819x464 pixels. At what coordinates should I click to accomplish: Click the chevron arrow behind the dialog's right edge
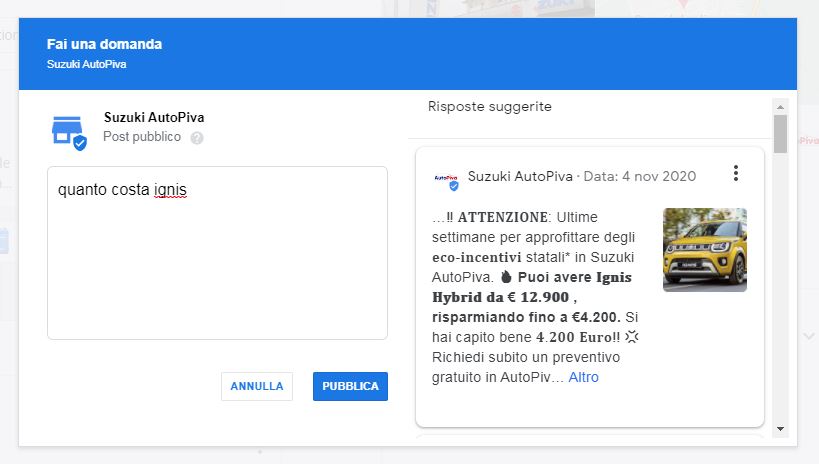point(808,336)
